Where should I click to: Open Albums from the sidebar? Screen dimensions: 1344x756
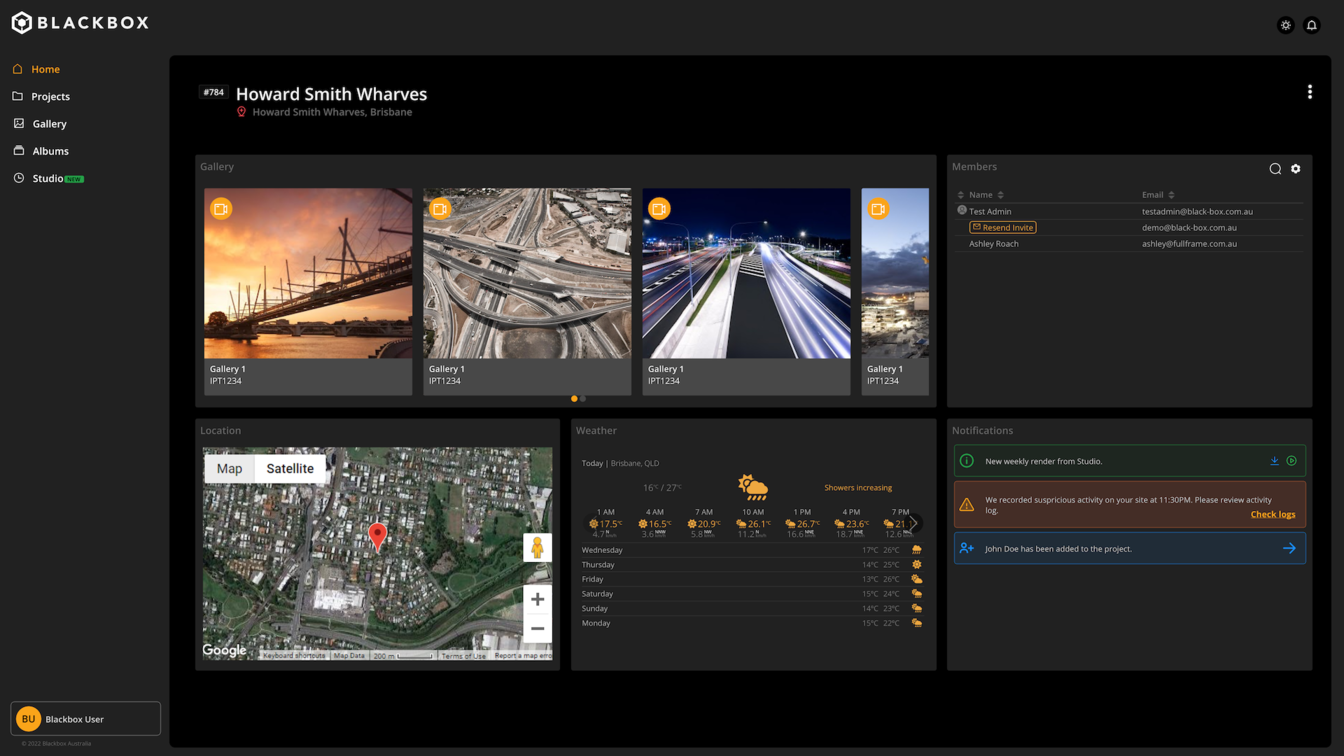tap(41, 151)
